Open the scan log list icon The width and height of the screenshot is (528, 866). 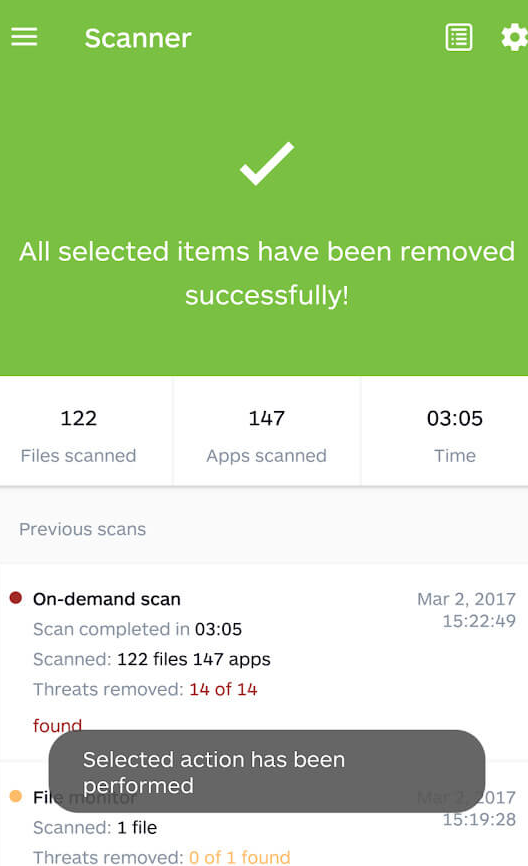459,38
